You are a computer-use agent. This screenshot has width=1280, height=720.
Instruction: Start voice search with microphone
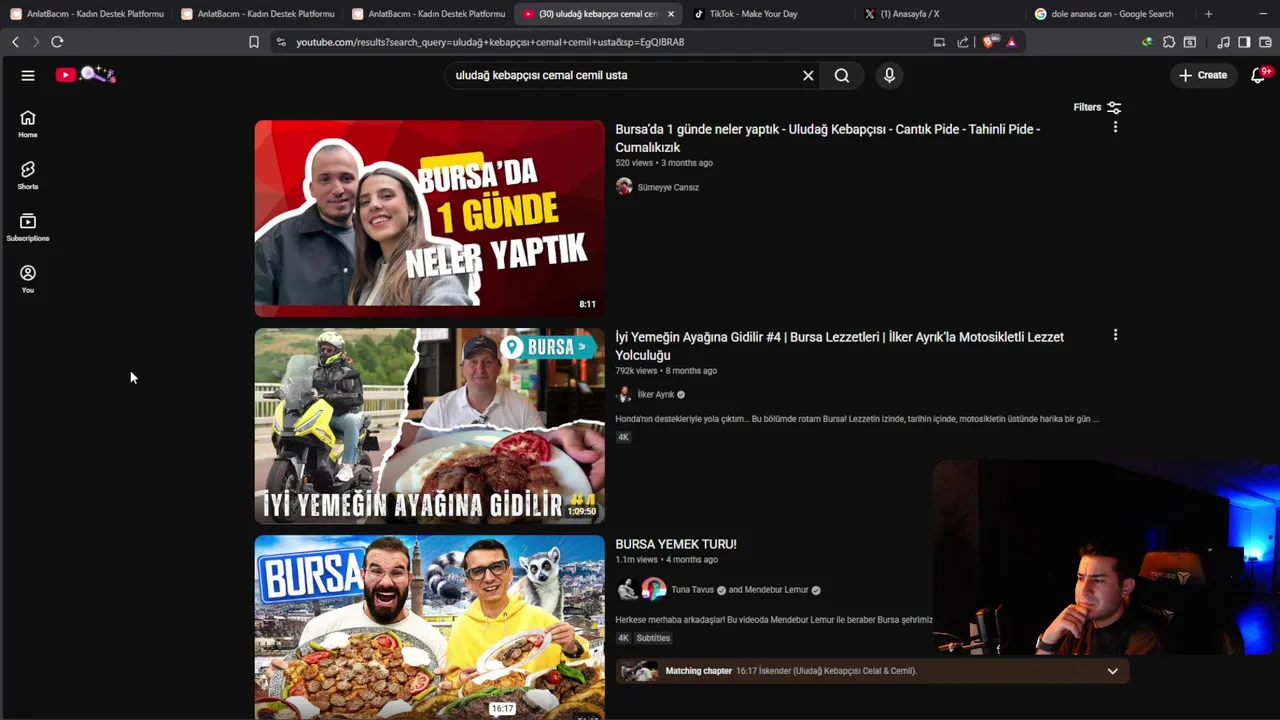(x=889, y=75)
